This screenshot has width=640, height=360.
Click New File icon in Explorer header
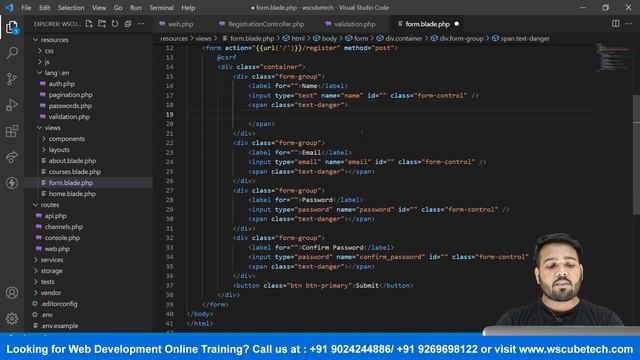click(x=89, y=24)
